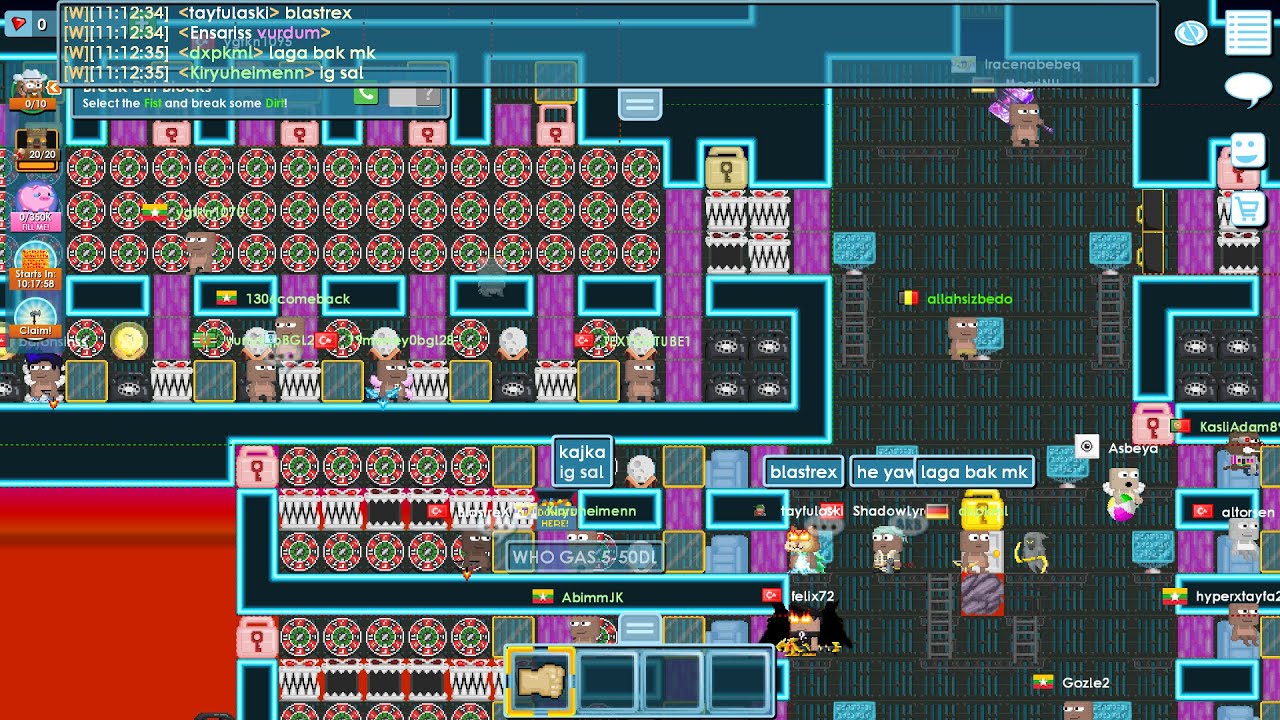
Task: Tap the quest text 'Select the Fist and break some Dirt!'
Action: 185,103
